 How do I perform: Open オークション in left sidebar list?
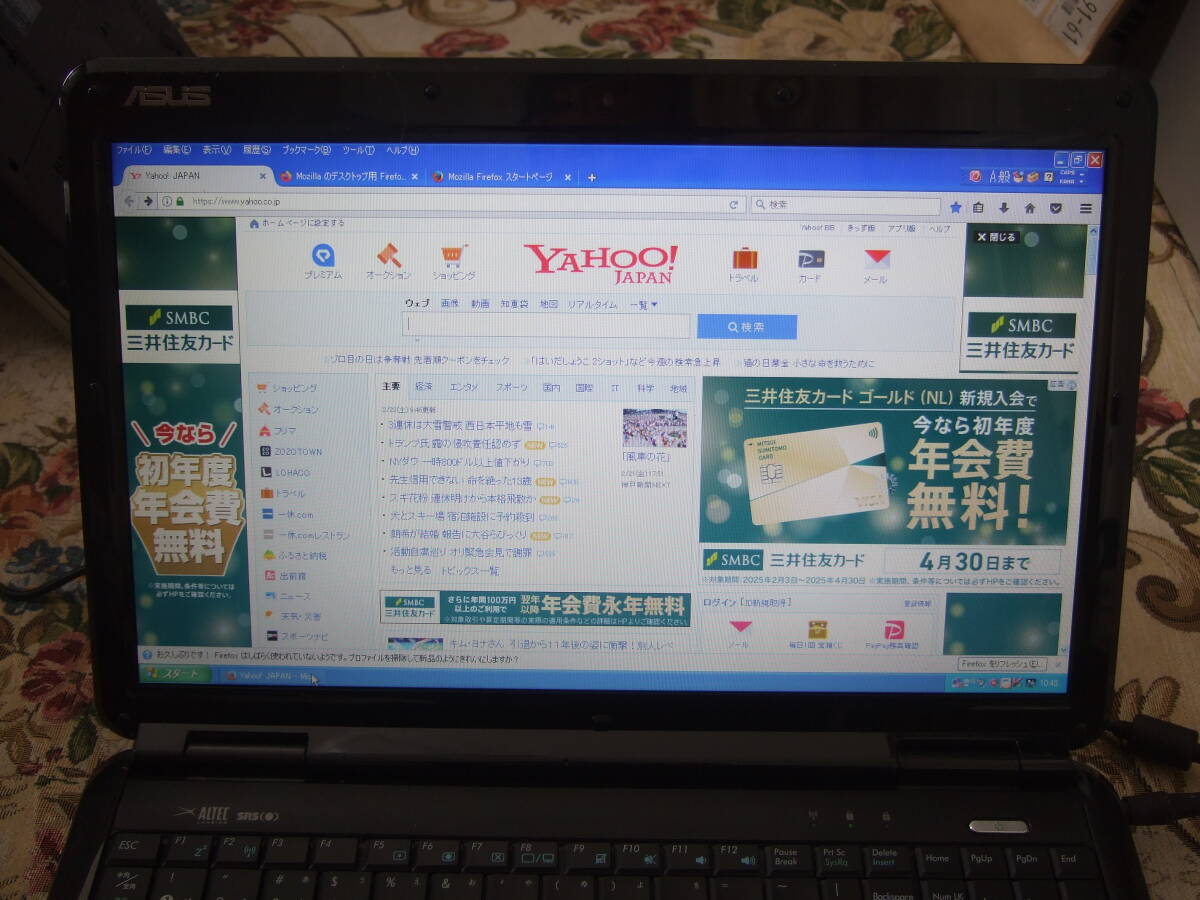(288, 409)
